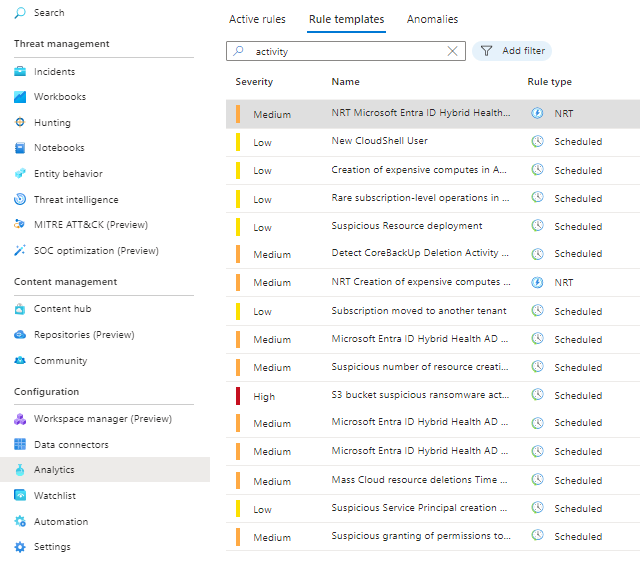Click clock icon in Subscription moved to another tenant row

(537, 311)
